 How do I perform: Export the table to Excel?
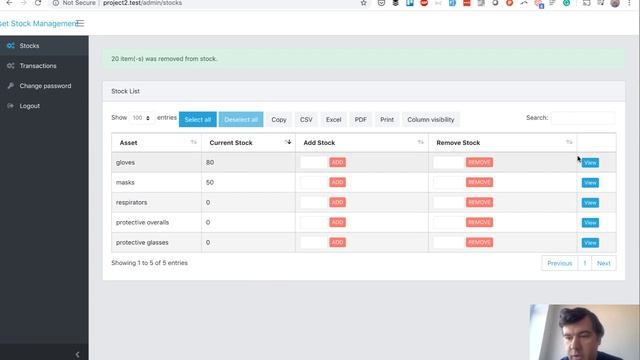point(333,120)
